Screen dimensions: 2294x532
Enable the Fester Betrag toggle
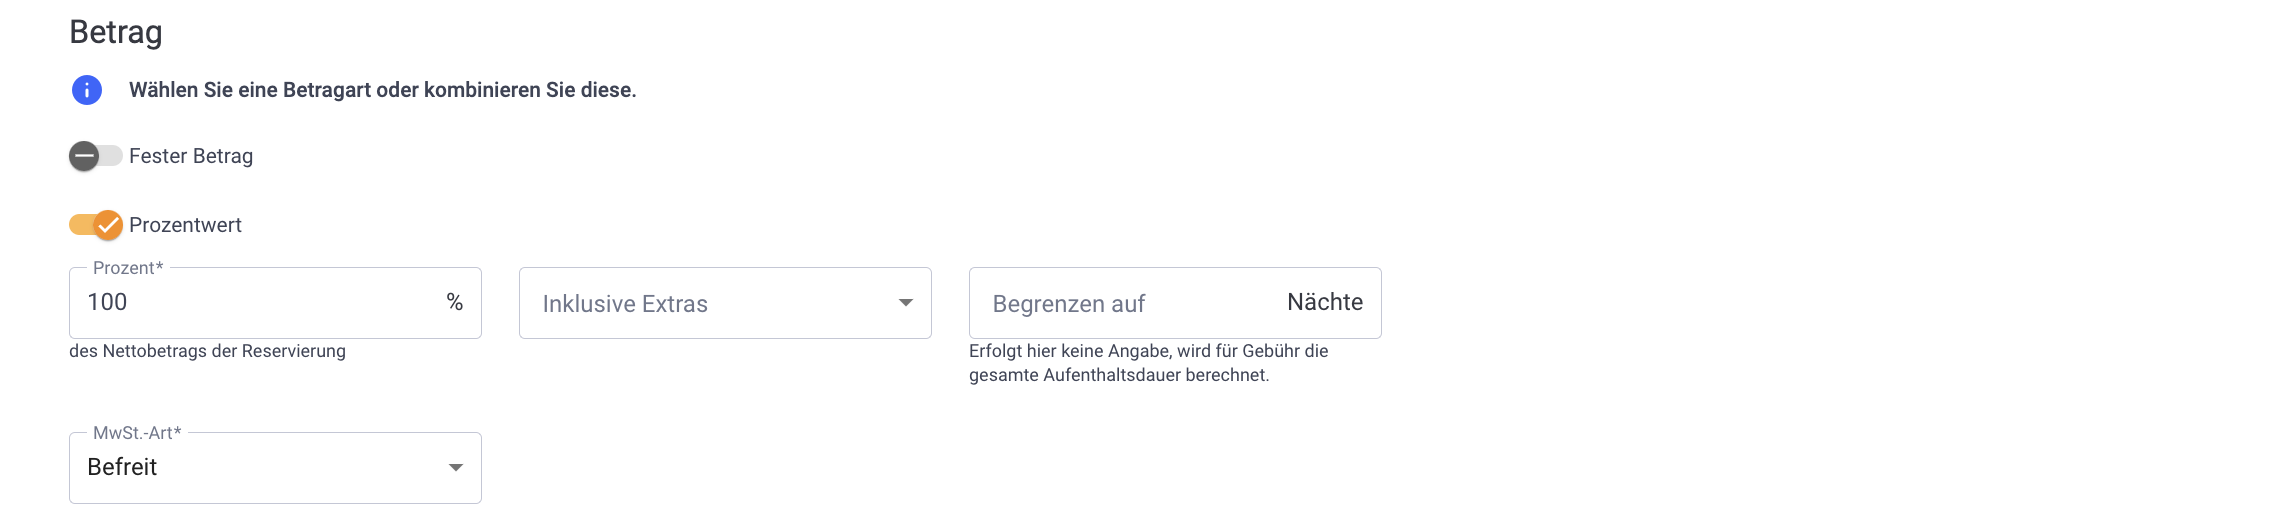coord(96,156)
